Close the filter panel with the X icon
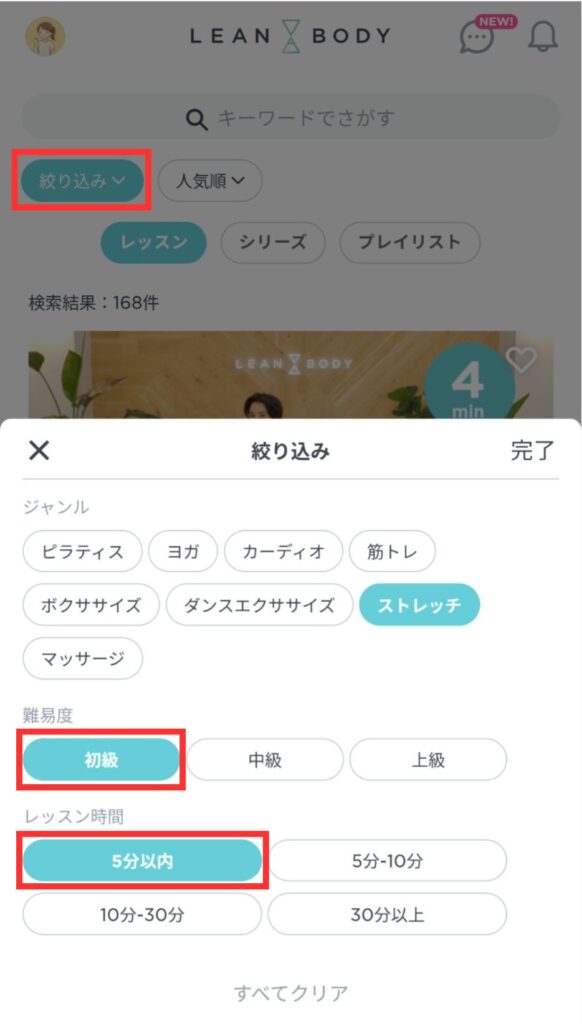The height and width of the screenshot is (1024, 582). point(39,450)
